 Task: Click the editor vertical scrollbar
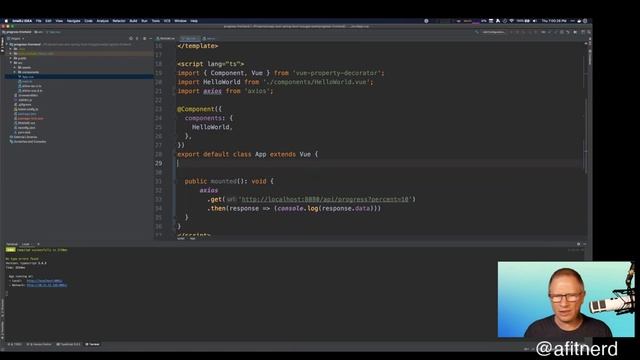coord(587,137)
